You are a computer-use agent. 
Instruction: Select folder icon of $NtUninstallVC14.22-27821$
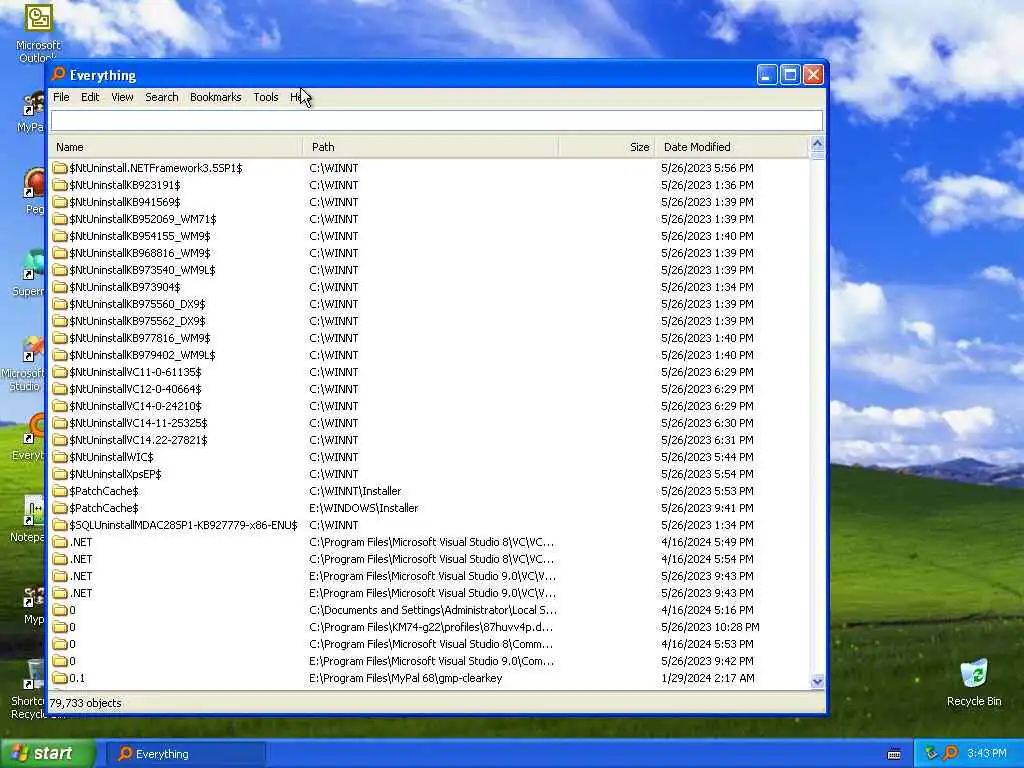(60, 440)
